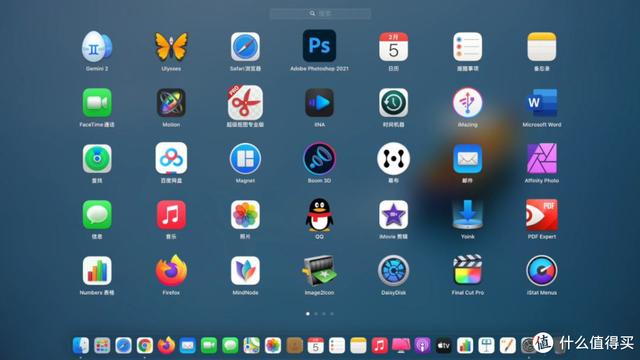Launch the Yoink app
Image resolution: width=640 pixels, height=360 pixels.
(x=467, y=214)
